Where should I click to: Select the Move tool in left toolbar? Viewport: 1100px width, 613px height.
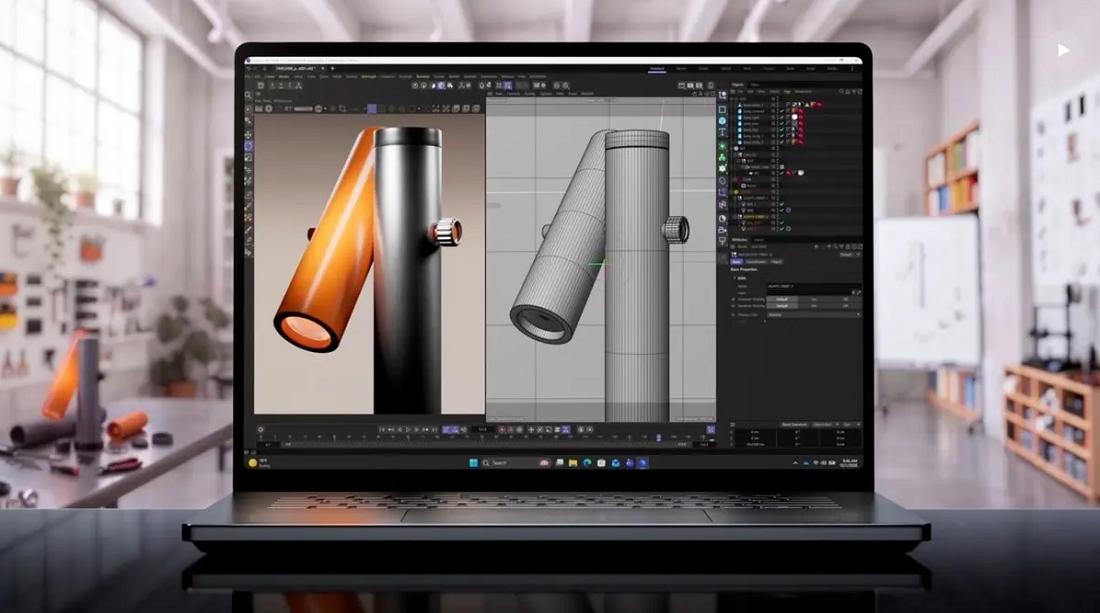pyautogui.click(x=248, y=134)
